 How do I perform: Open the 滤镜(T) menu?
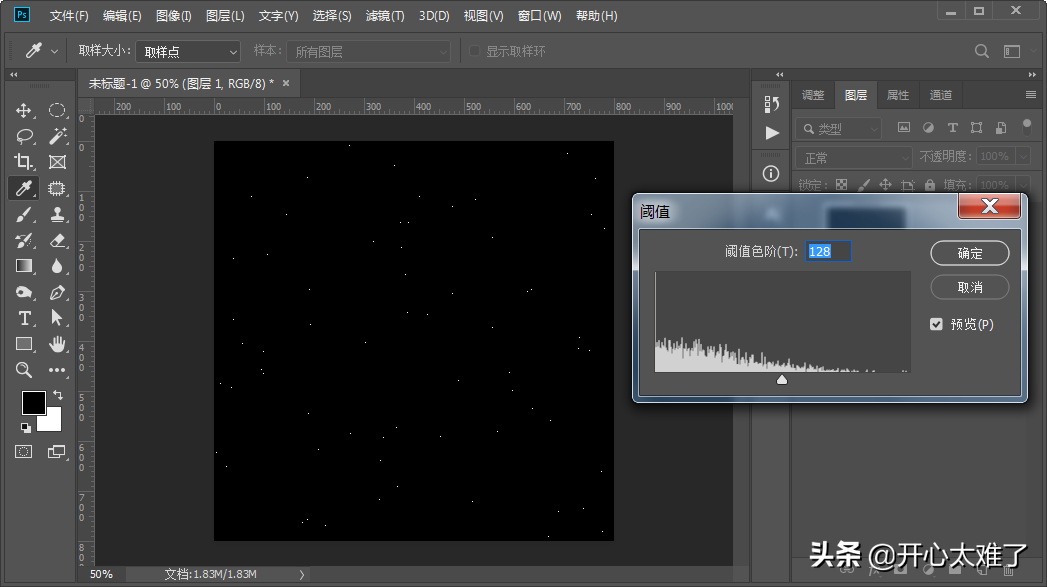pyautogui.click(x=385, y=15)
